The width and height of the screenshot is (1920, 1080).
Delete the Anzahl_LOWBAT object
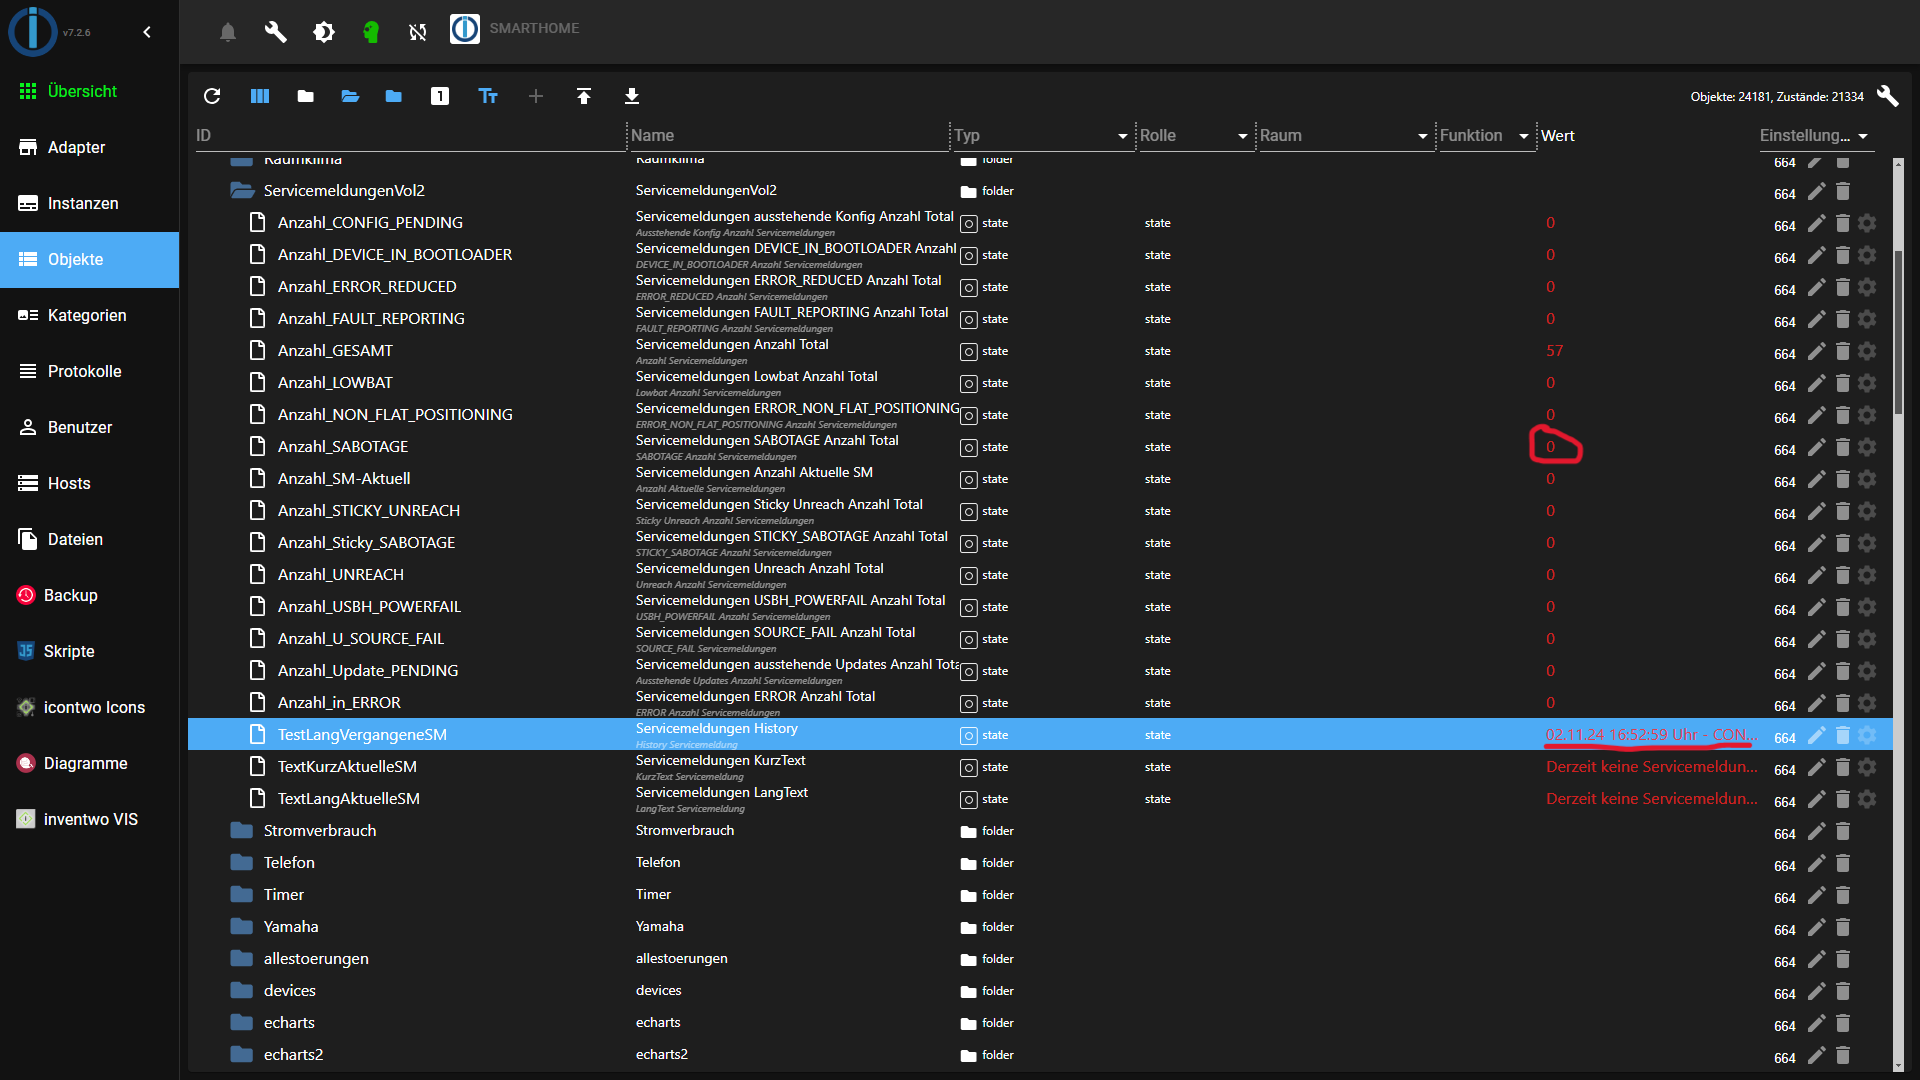1843,383
